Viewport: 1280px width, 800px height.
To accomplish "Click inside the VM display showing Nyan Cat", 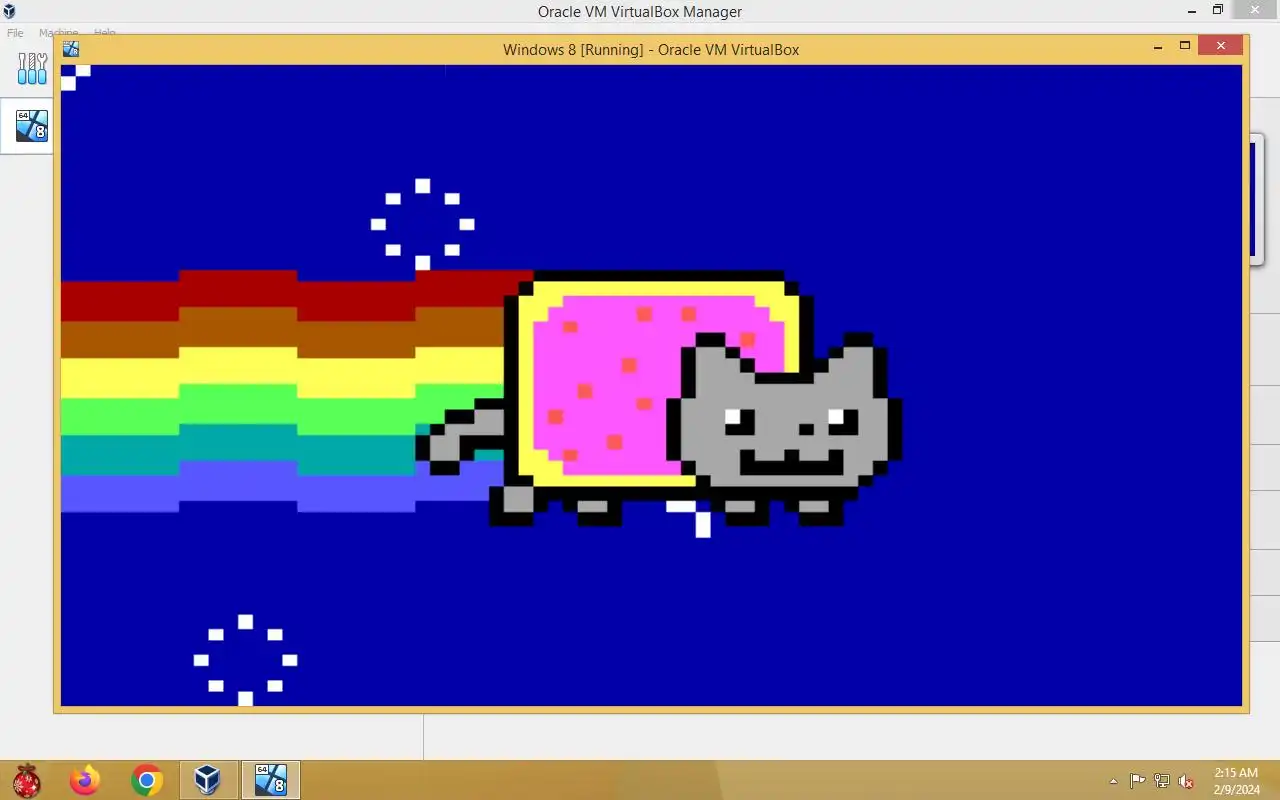I will tap(651, 386).
